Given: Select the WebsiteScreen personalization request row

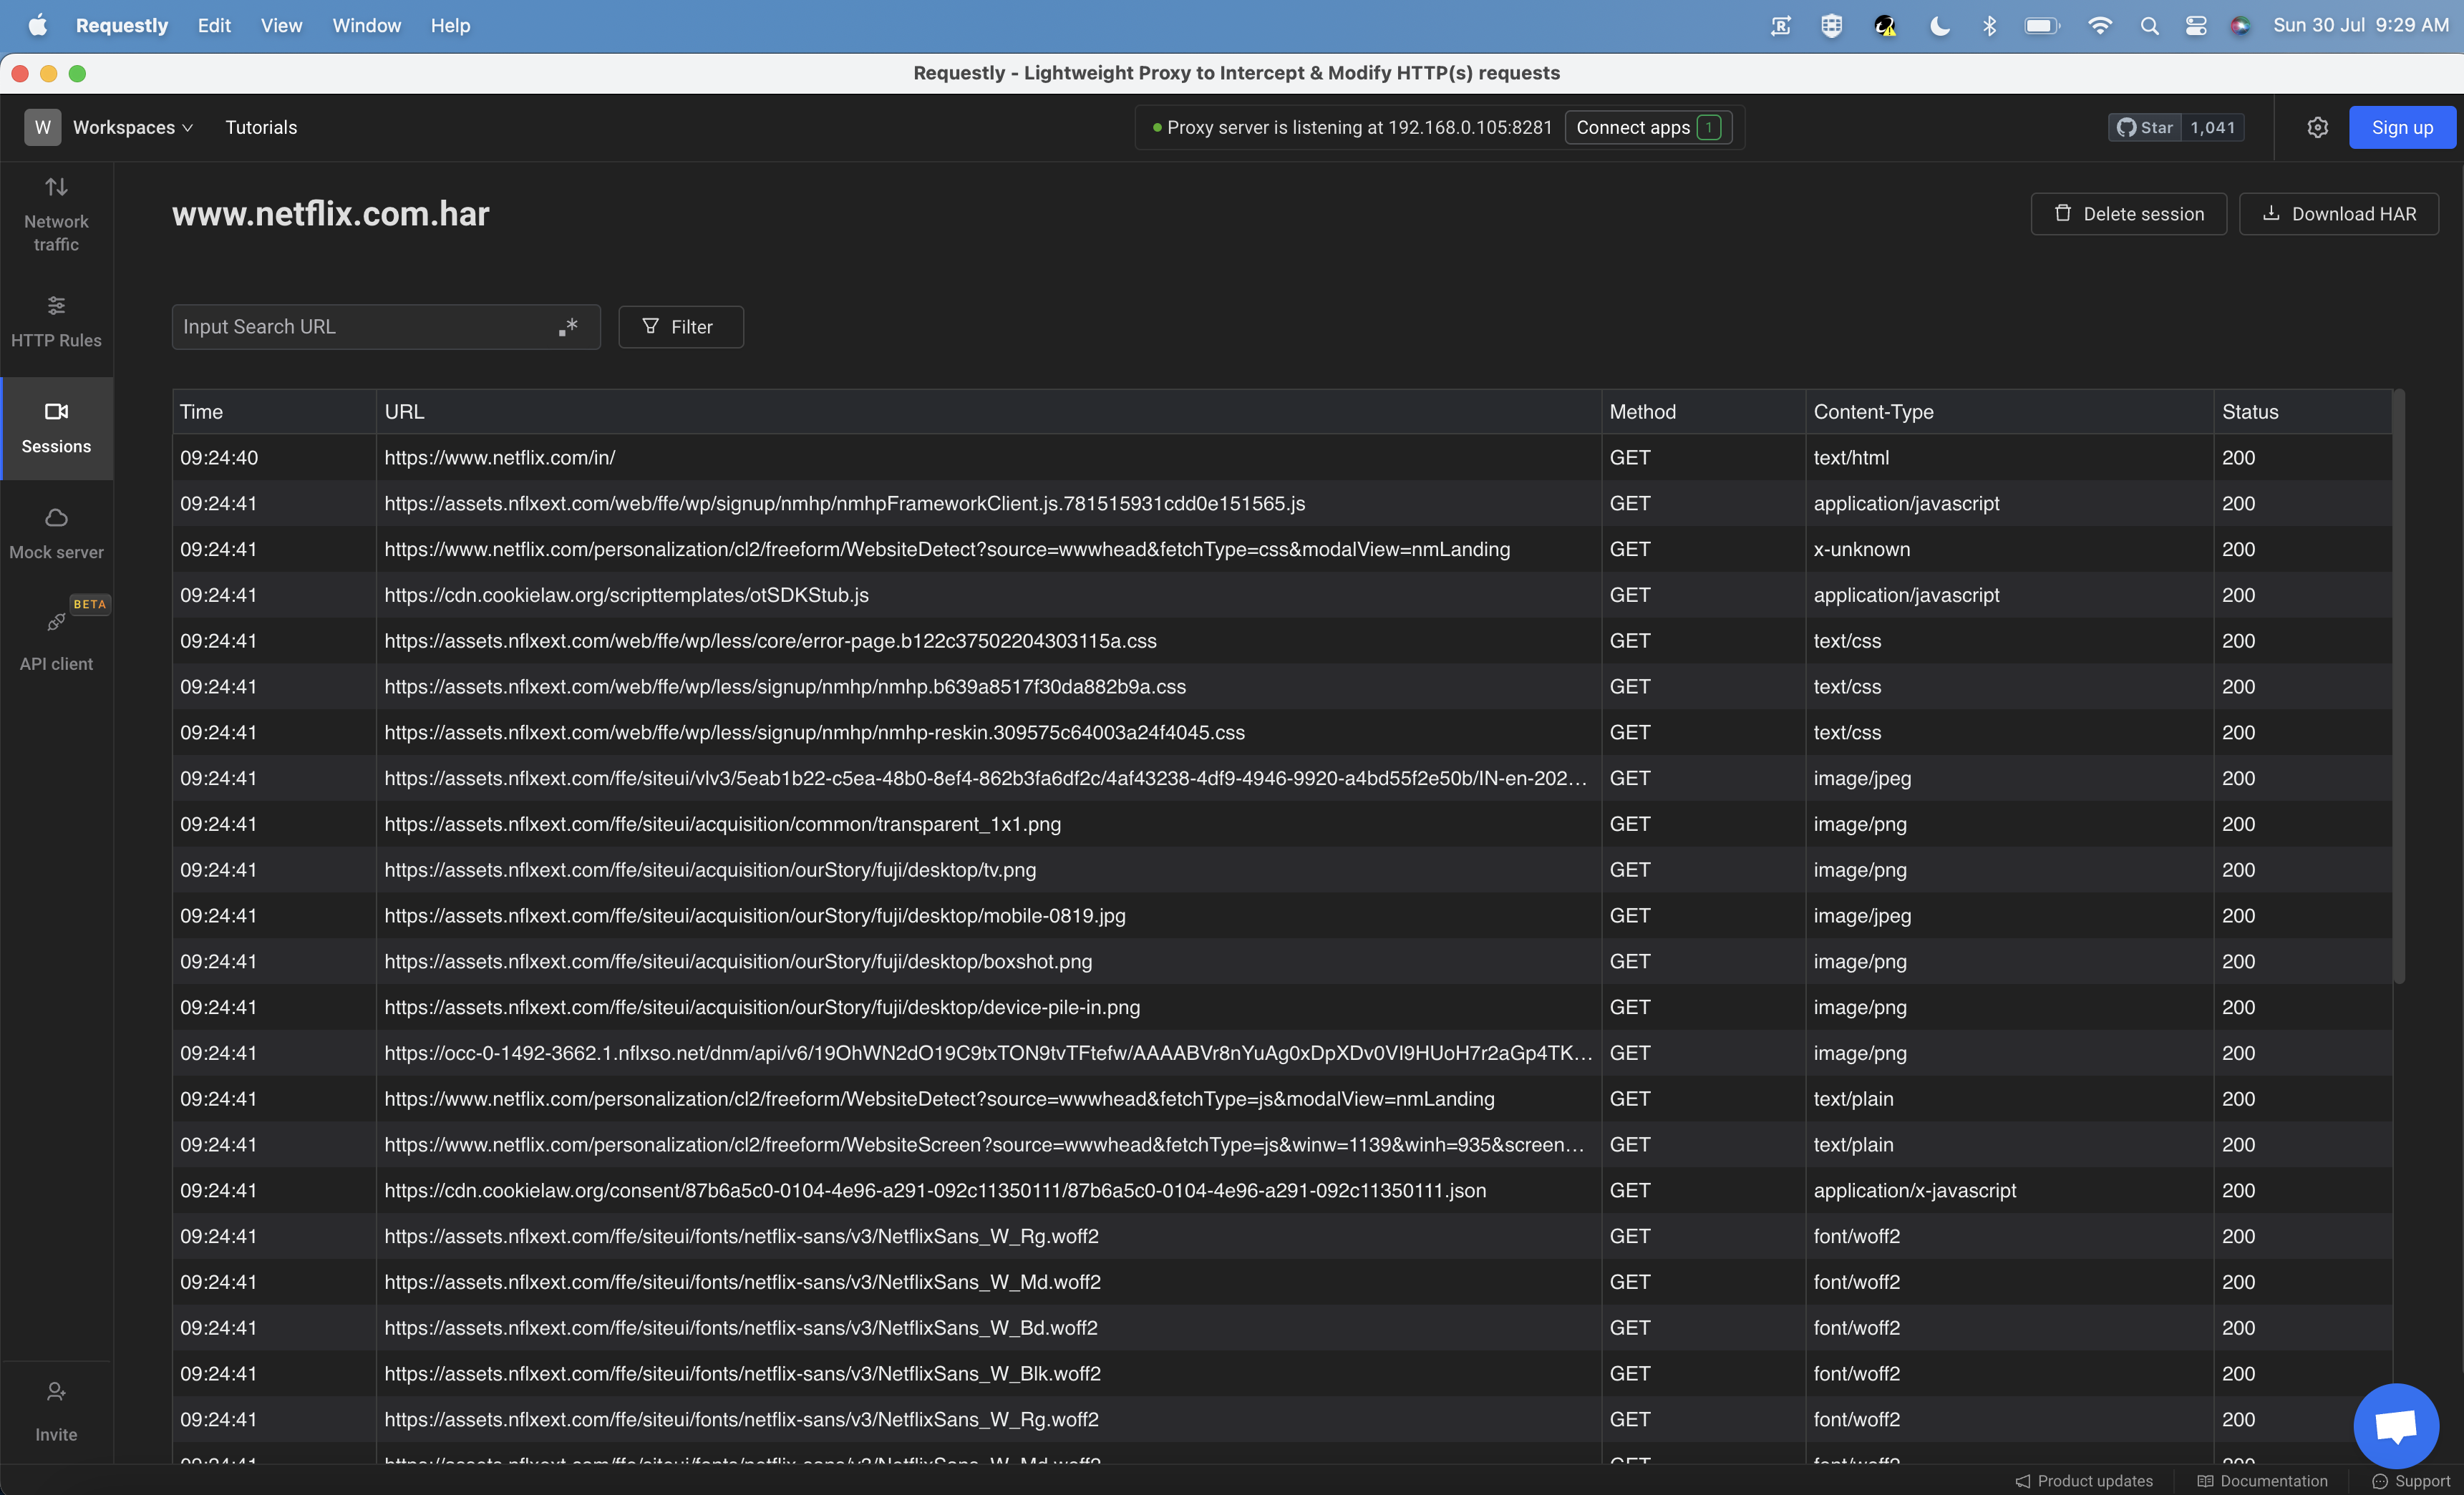Looking at the screenshot, I should click(x=1282, y=1145).
